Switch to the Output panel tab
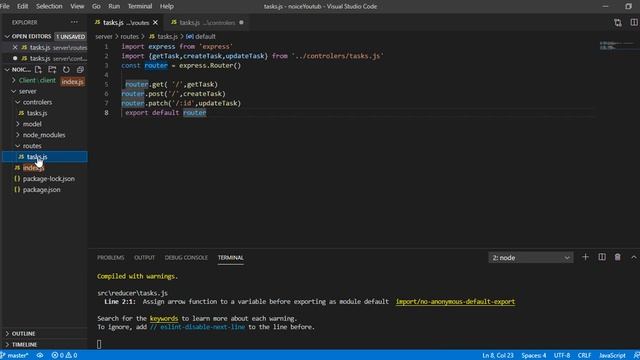 pos(144,258)
